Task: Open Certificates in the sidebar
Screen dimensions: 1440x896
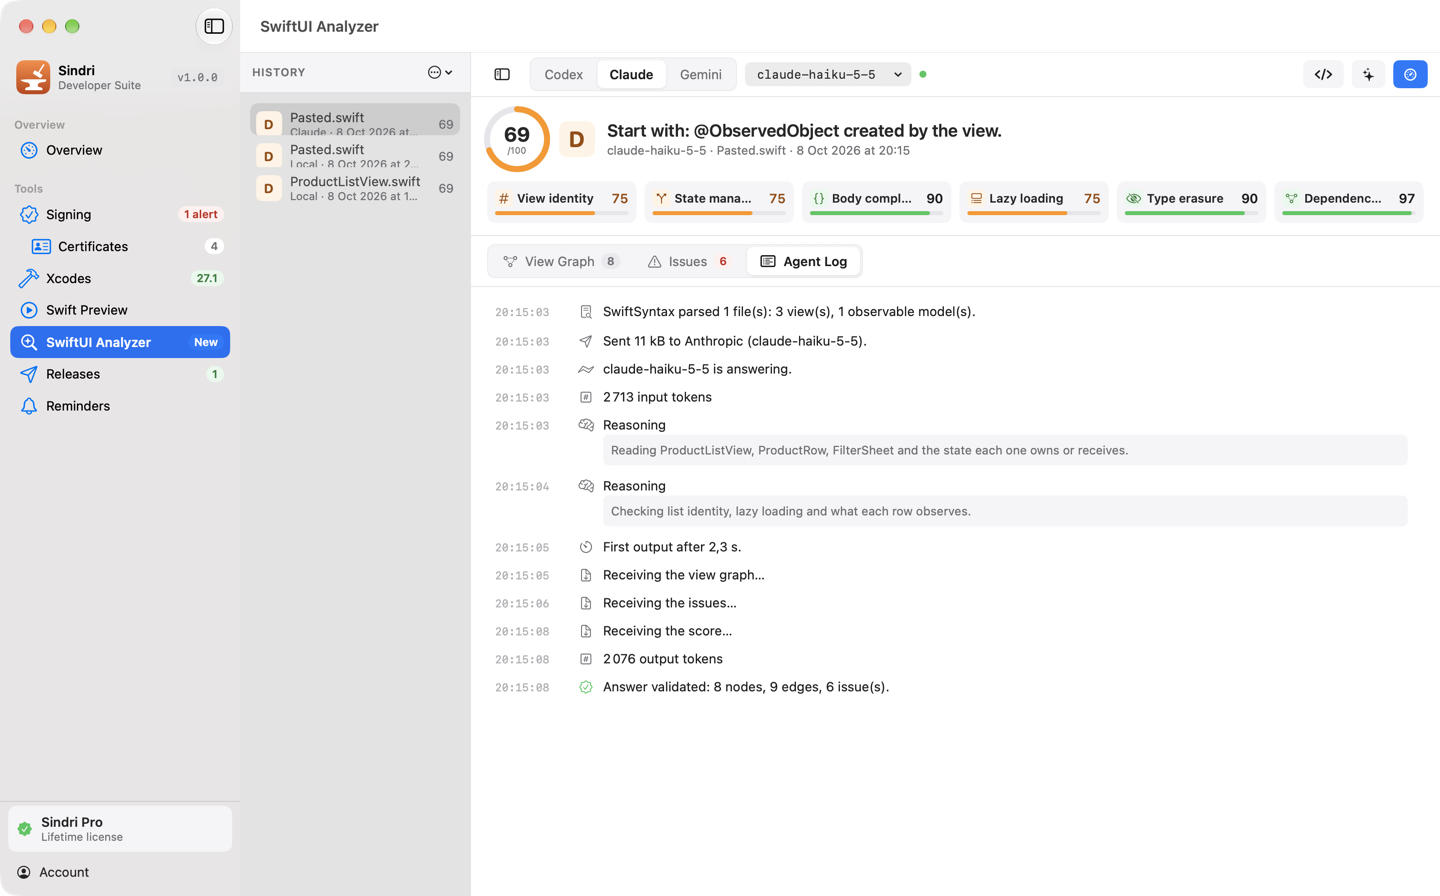Action: pyautogui.click(x=120, y=246)
